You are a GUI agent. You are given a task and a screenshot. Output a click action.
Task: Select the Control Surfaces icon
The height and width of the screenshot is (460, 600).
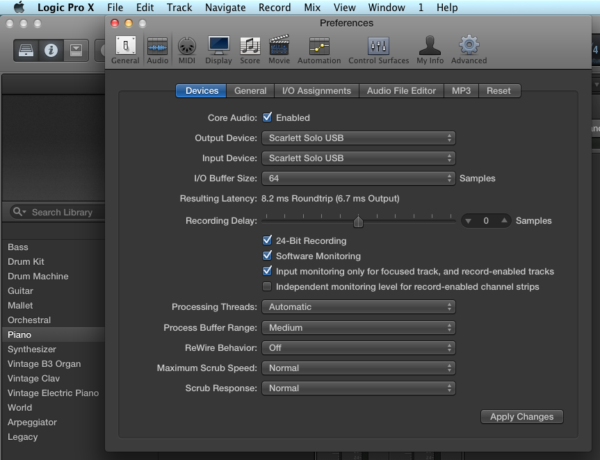pos(378,48)
